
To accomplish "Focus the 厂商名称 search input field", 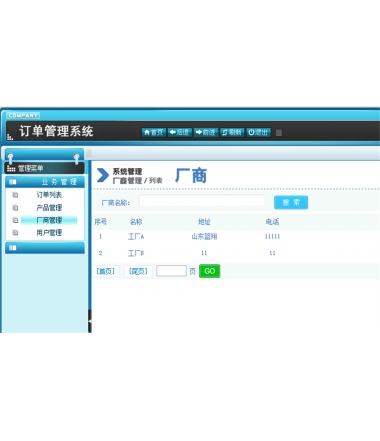I will 202,201.
